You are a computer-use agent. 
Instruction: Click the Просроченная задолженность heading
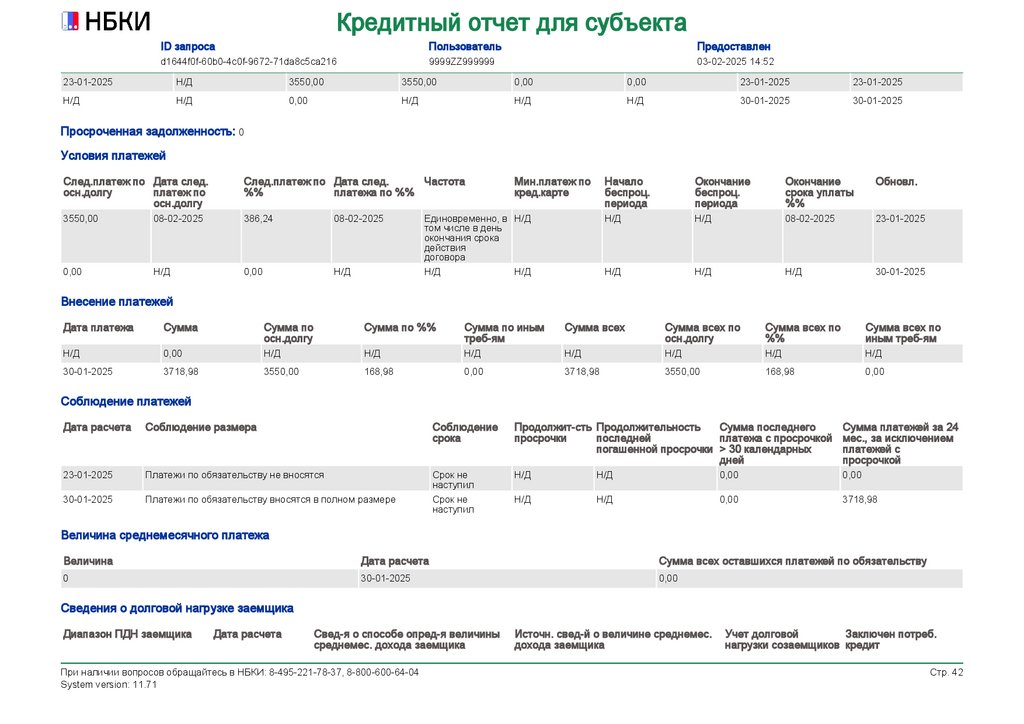pyautogui.click(x=148, y=131)
